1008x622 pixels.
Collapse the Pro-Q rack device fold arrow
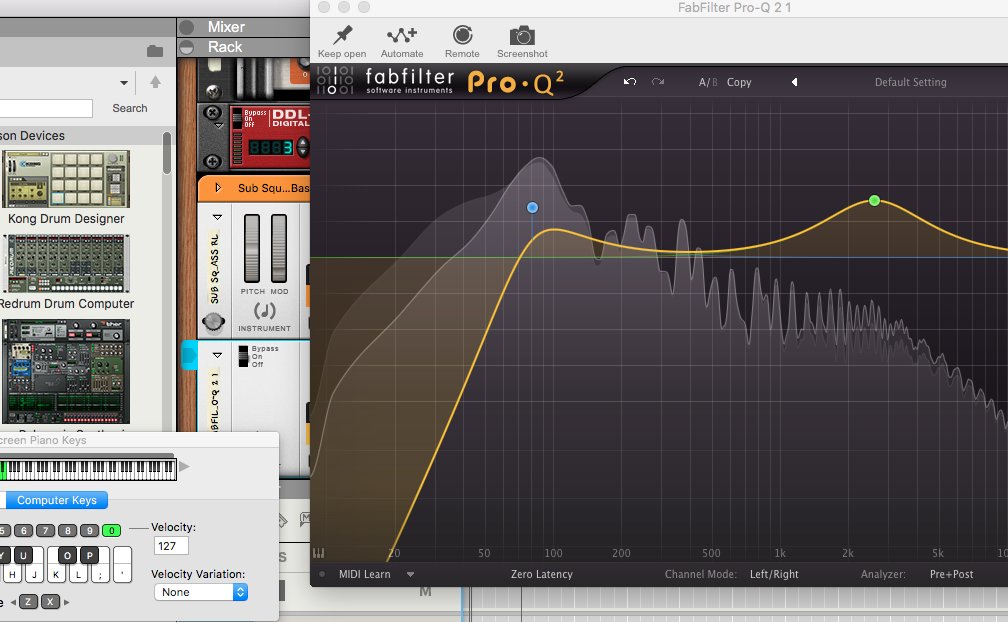pos(217,355)
